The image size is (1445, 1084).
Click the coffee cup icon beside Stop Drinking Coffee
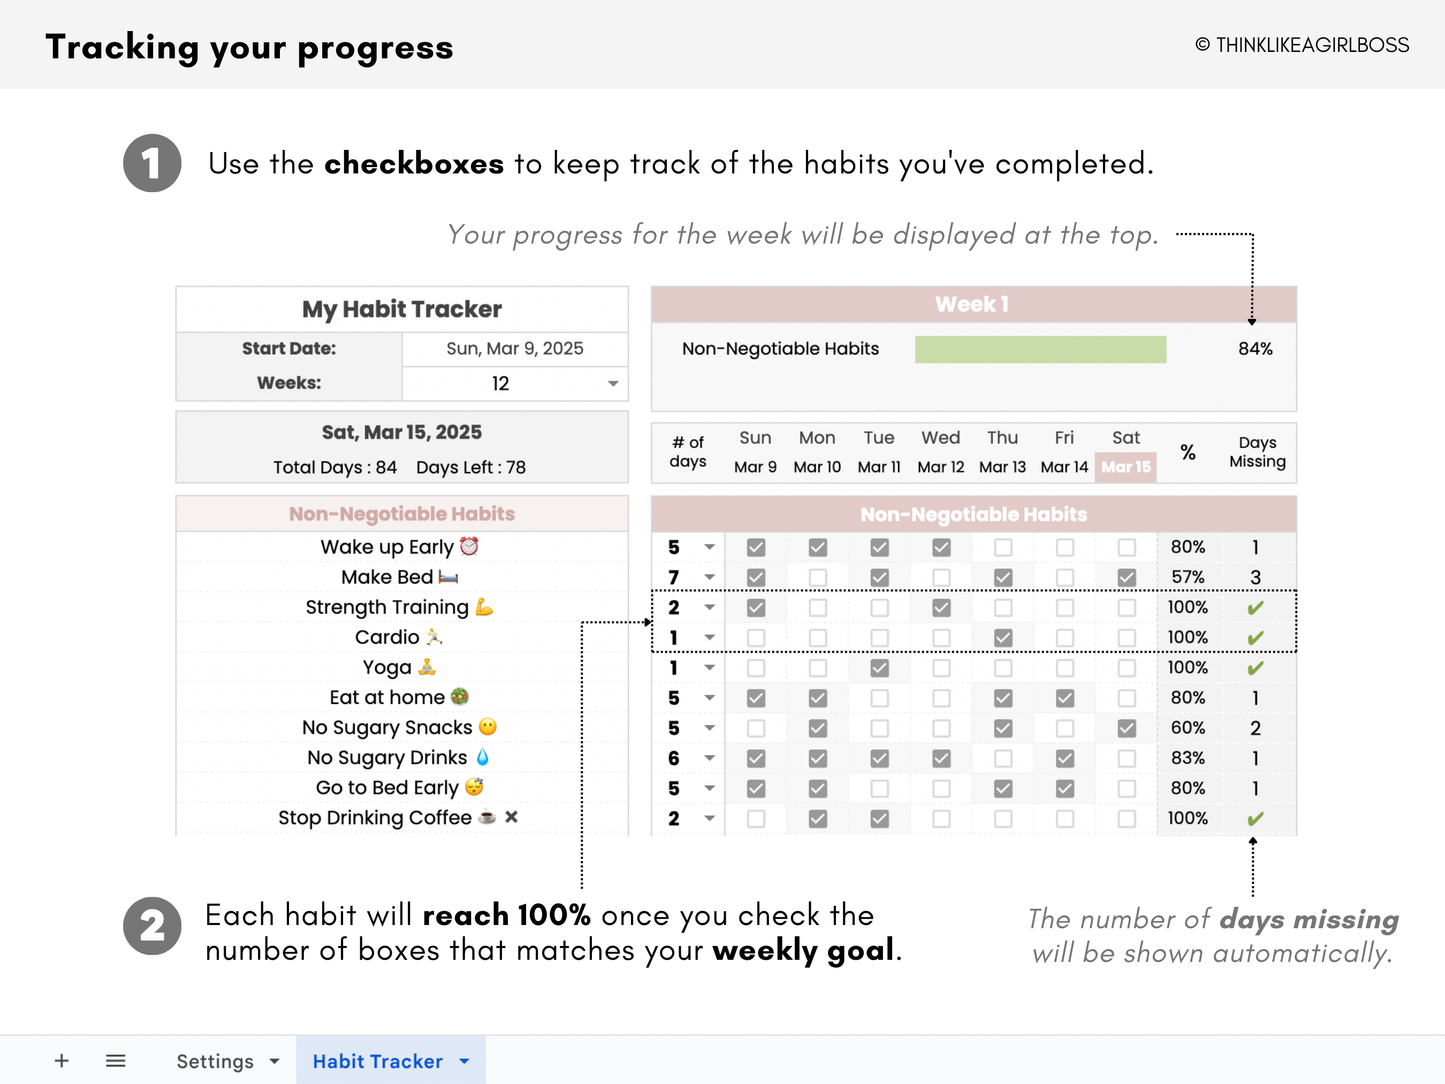click(x=486, y=817)
